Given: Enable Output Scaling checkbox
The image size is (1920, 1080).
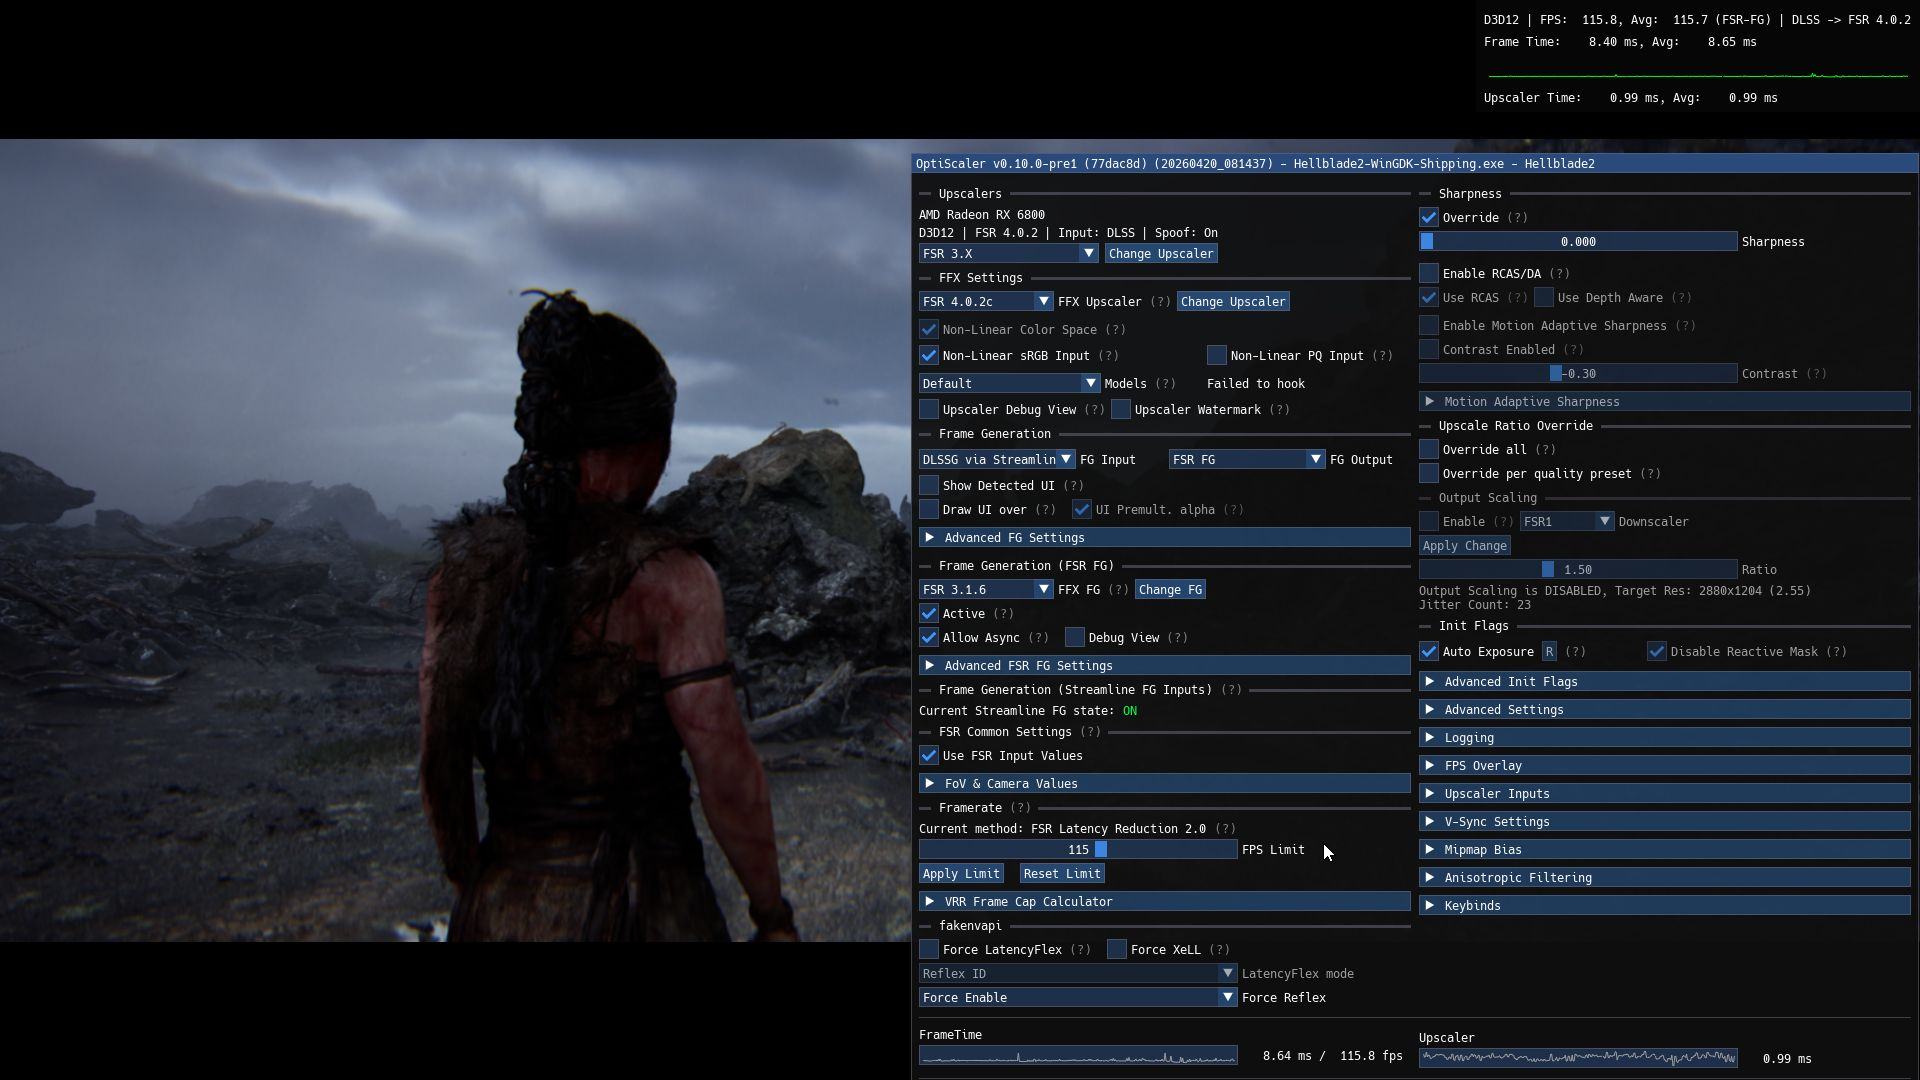Looking at the screenshot, I should [x=1429, y=522].
